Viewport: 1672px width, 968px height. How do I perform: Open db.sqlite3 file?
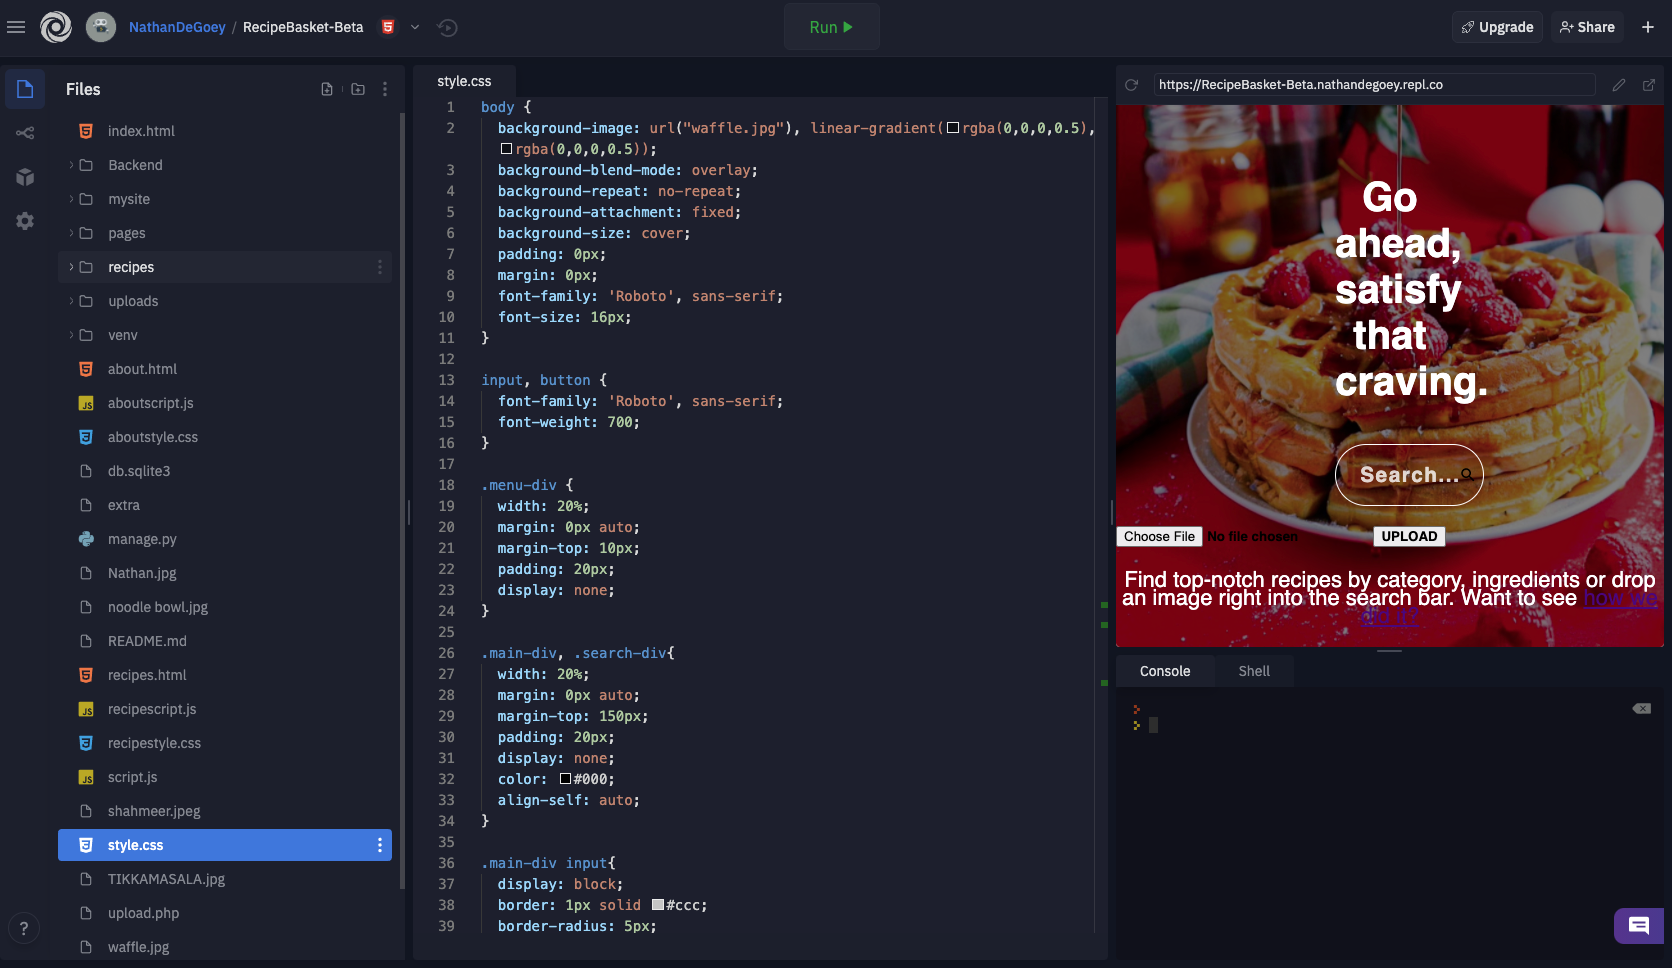point(225,471)
